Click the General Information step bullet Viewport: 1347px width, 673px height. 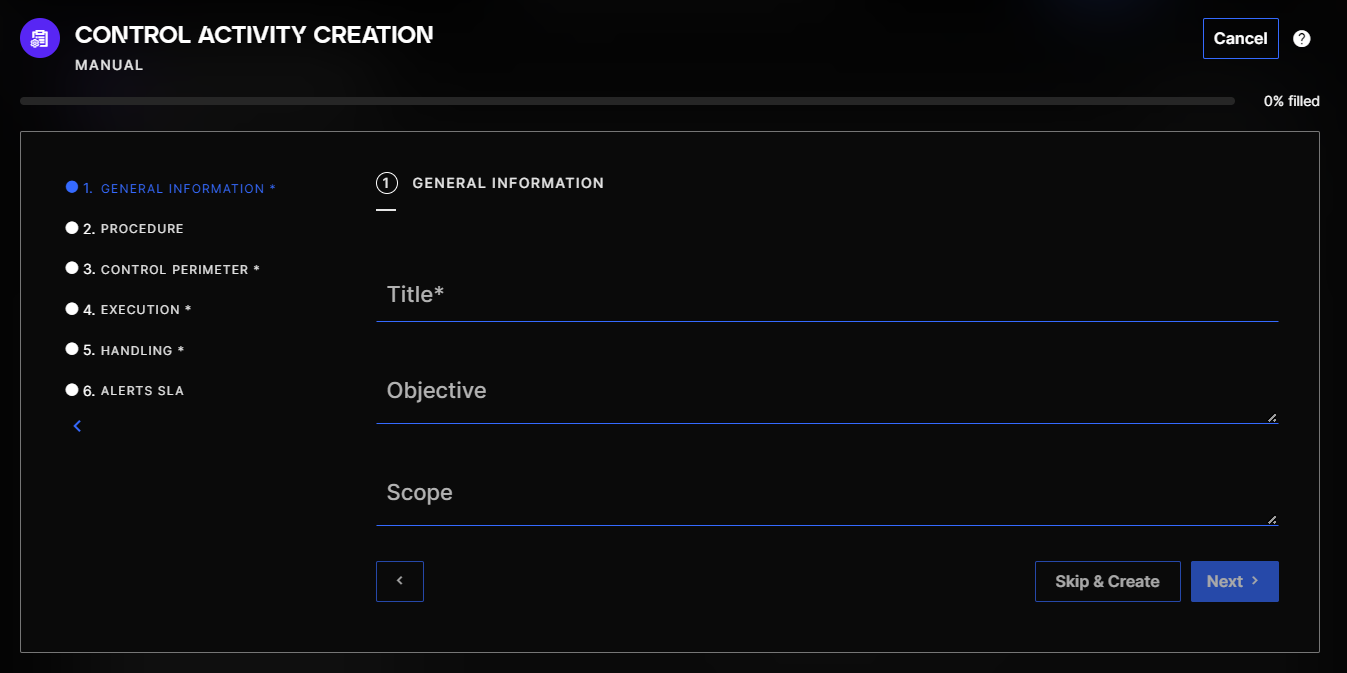tap(72, 187)
